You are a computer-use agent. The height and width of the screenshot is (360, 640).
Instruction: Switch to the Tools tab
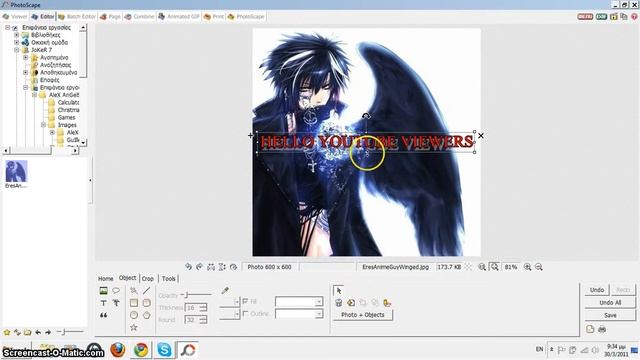168,279
